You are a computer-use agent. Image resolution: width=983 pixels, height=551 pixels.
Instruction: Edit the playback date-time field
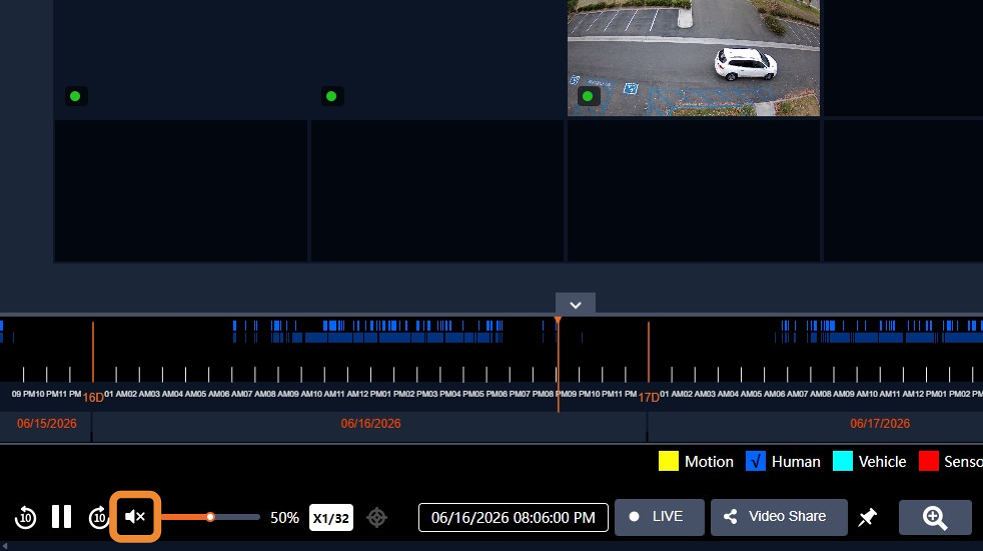[513, 517]
